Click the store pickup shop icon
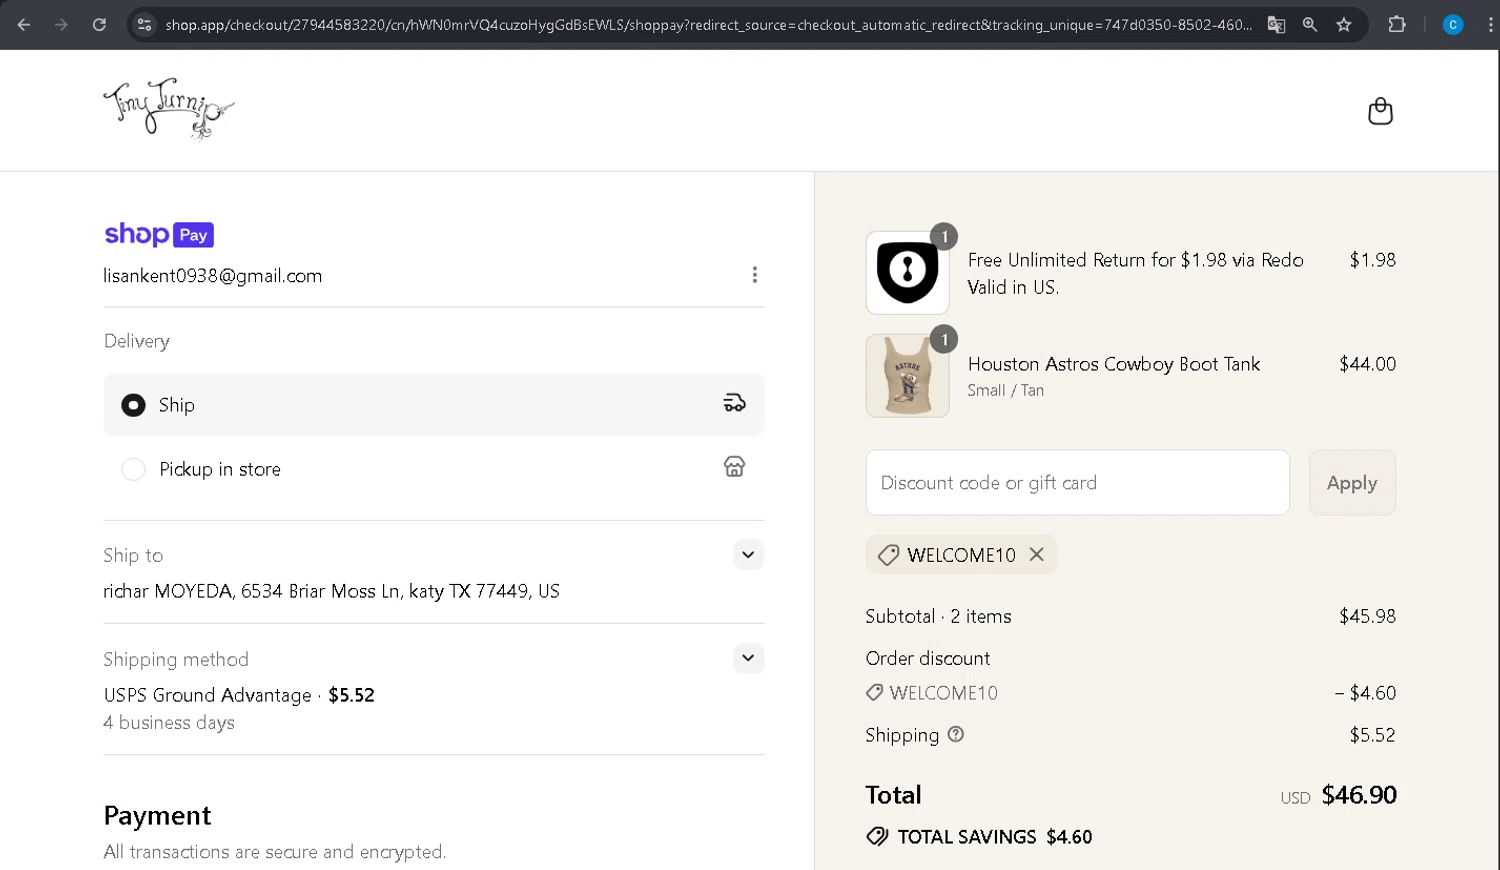Screen dimensions: 1500x870 [x=734, y=466]
